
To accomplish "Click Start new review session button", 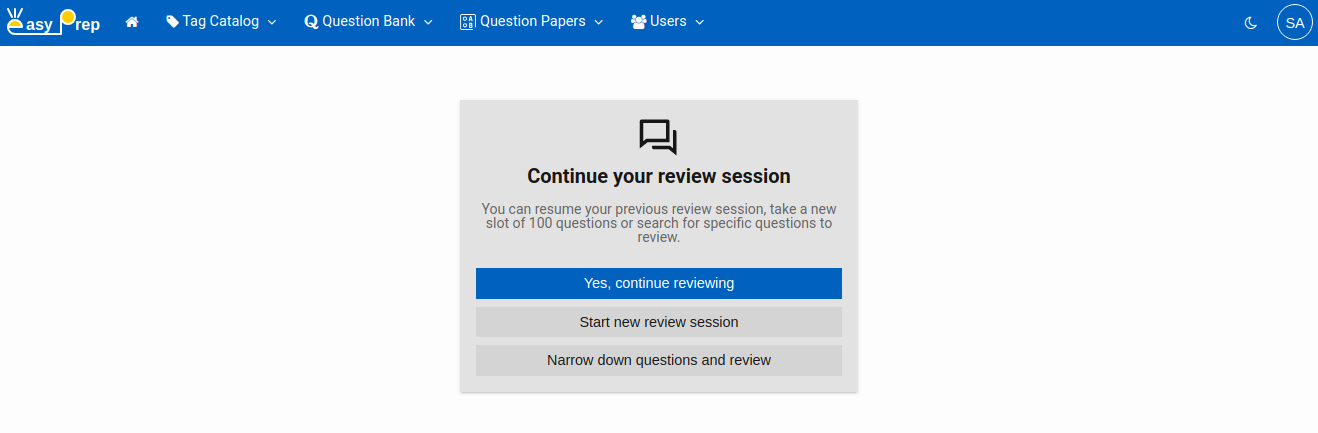I will click(659, 322).
